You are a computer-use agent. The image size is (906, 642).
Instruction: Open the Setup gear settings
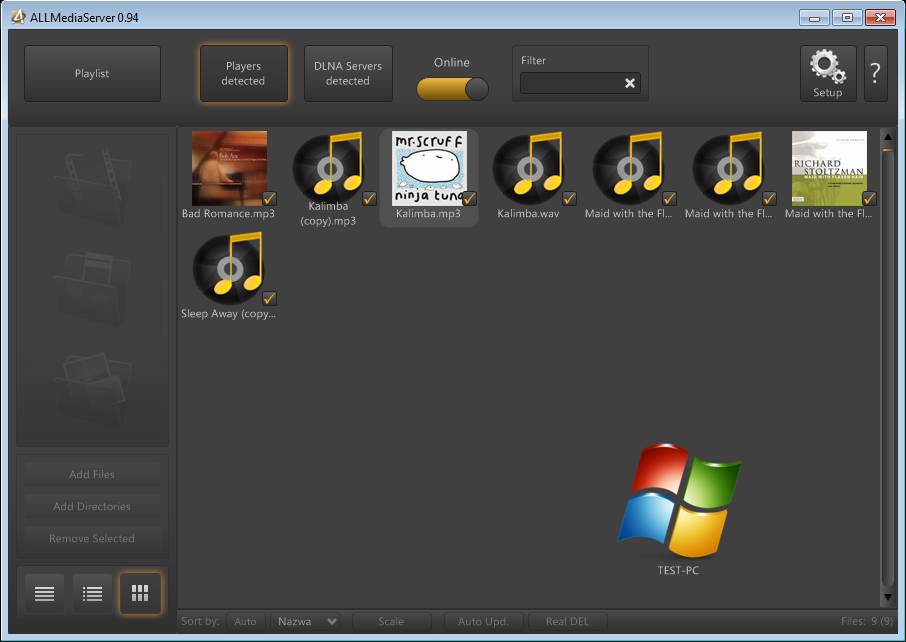click(x=828, y=73)
